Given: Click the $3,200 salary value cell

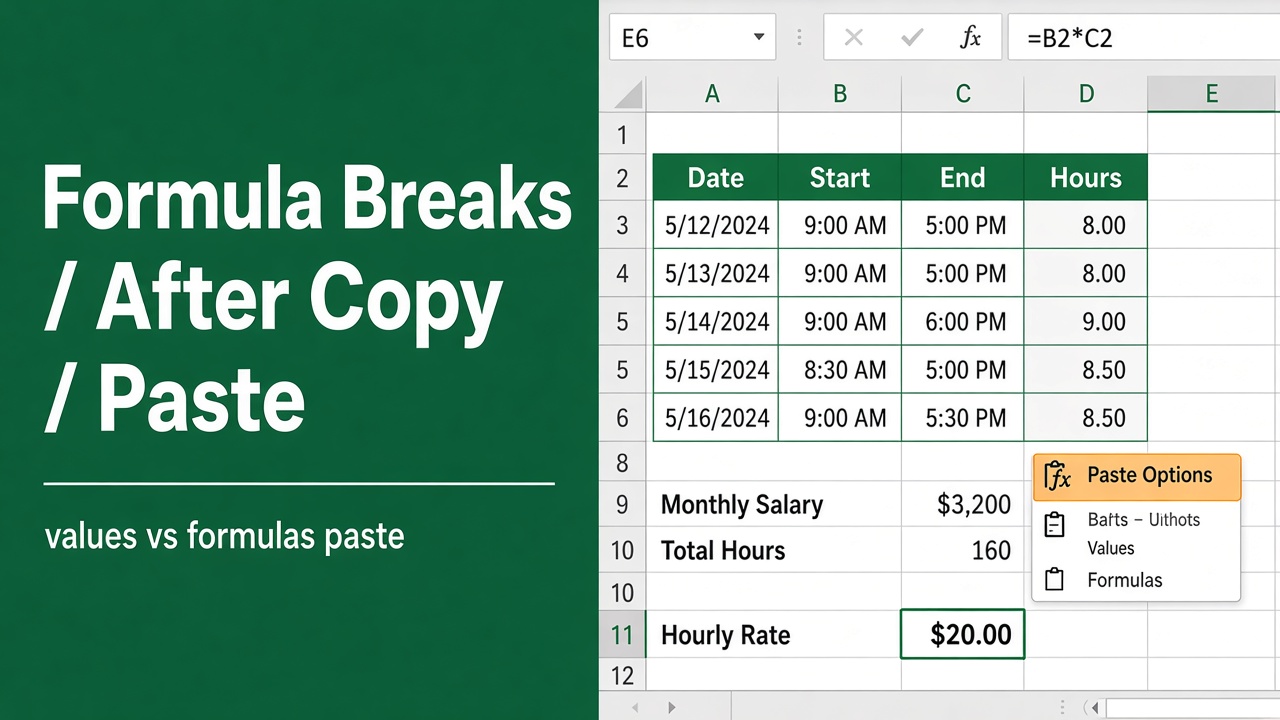Looking at the screenshot, I should pyautogui.click(x=963, y=505).
